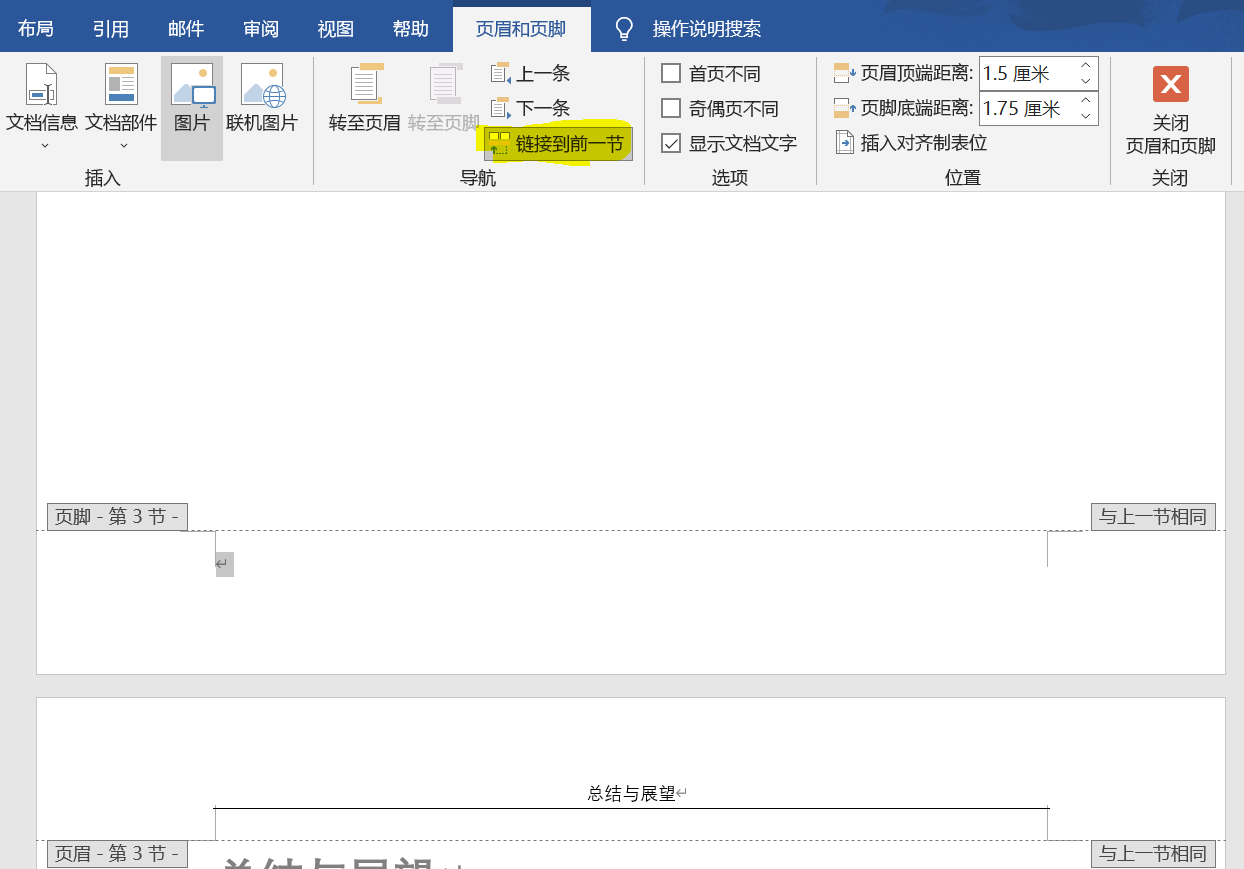Click header's 与上一节相同 tag
This screenshot has width=1244, height=869.
click(x=1153, y=854)
